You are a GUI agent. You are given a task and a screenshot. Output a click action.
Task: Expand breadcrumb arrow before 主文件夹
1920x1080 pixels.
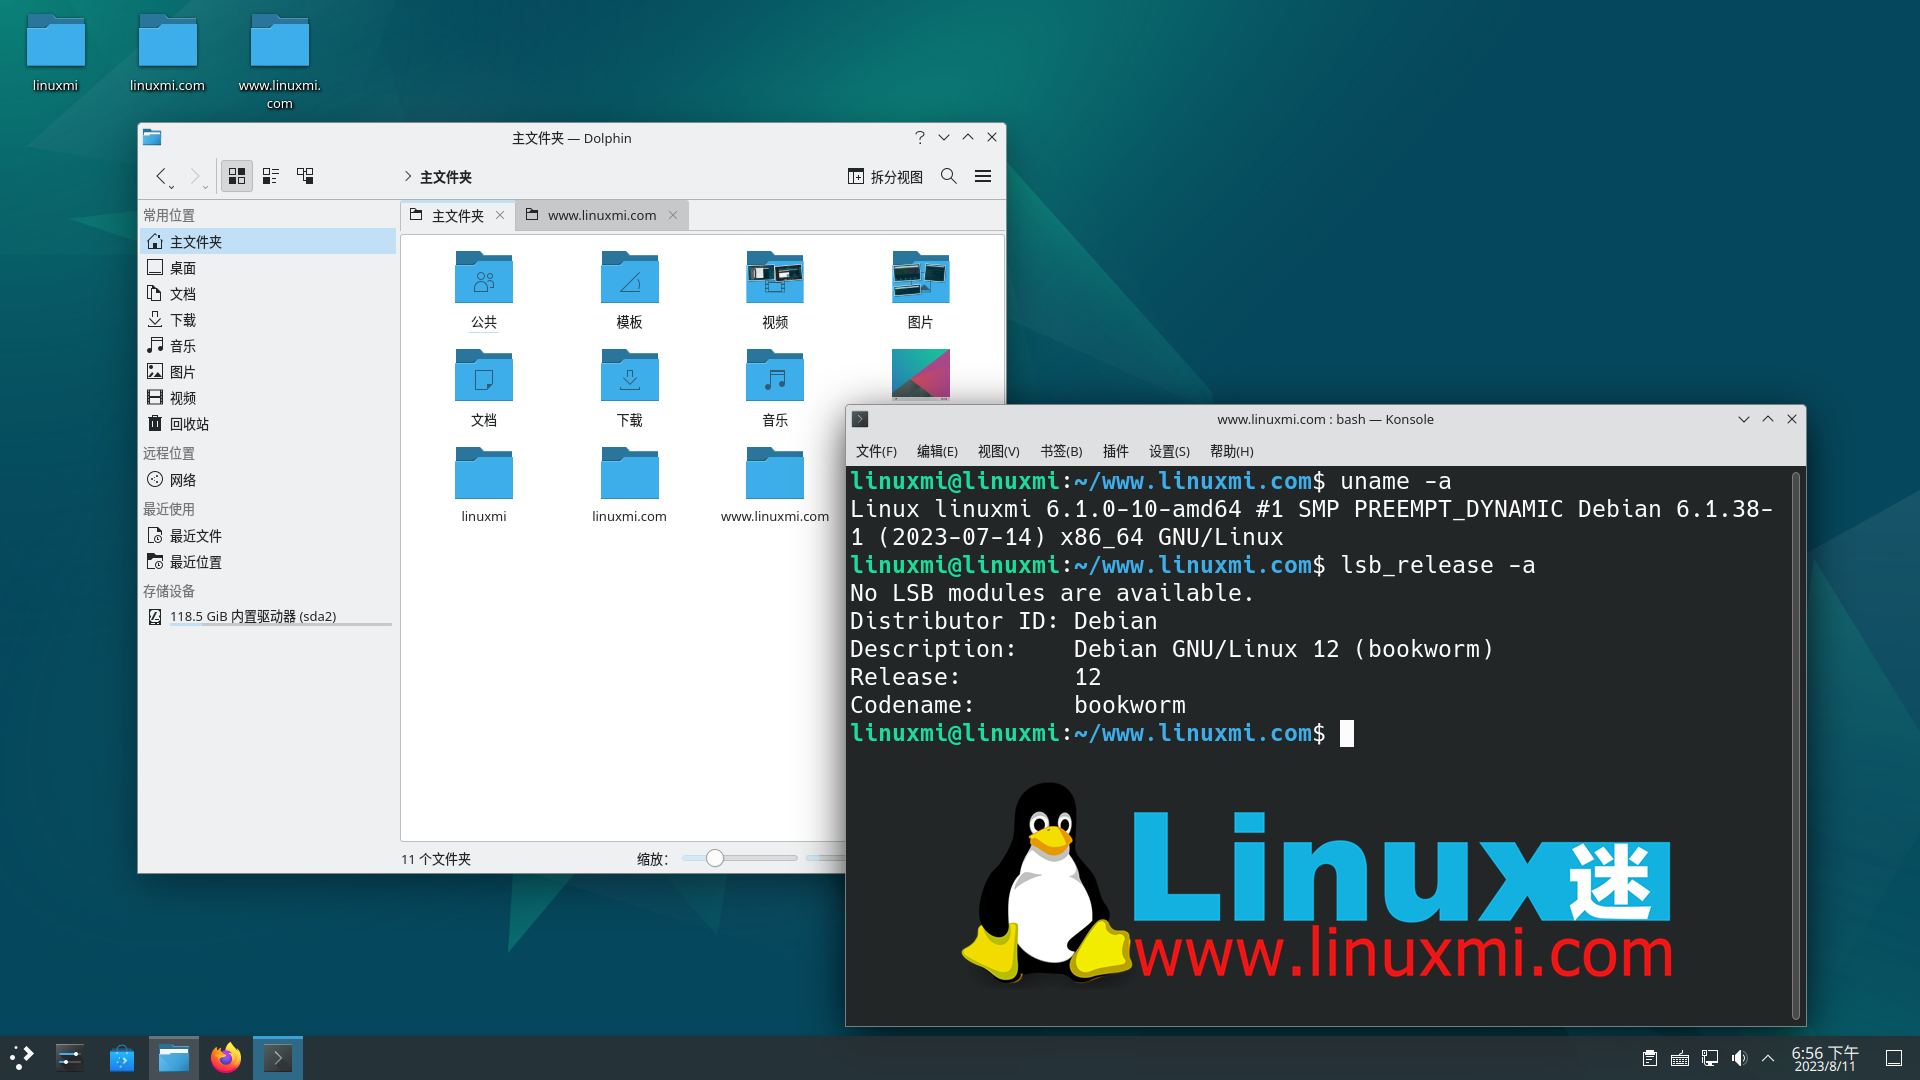(408, 176)
